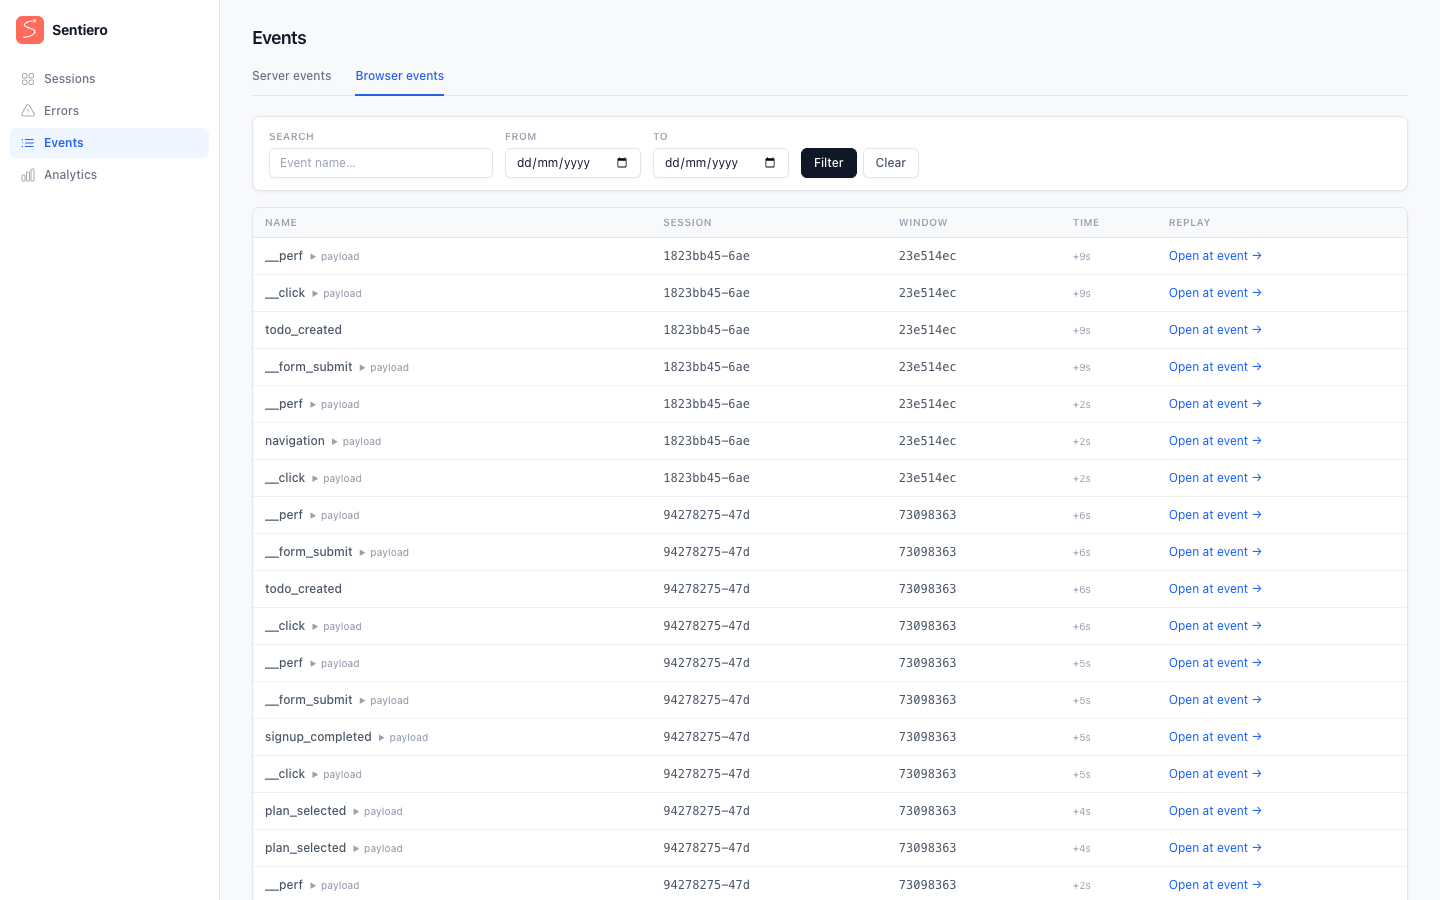
Task: Open Sessions from the sidebar
Action: [109, 79]
